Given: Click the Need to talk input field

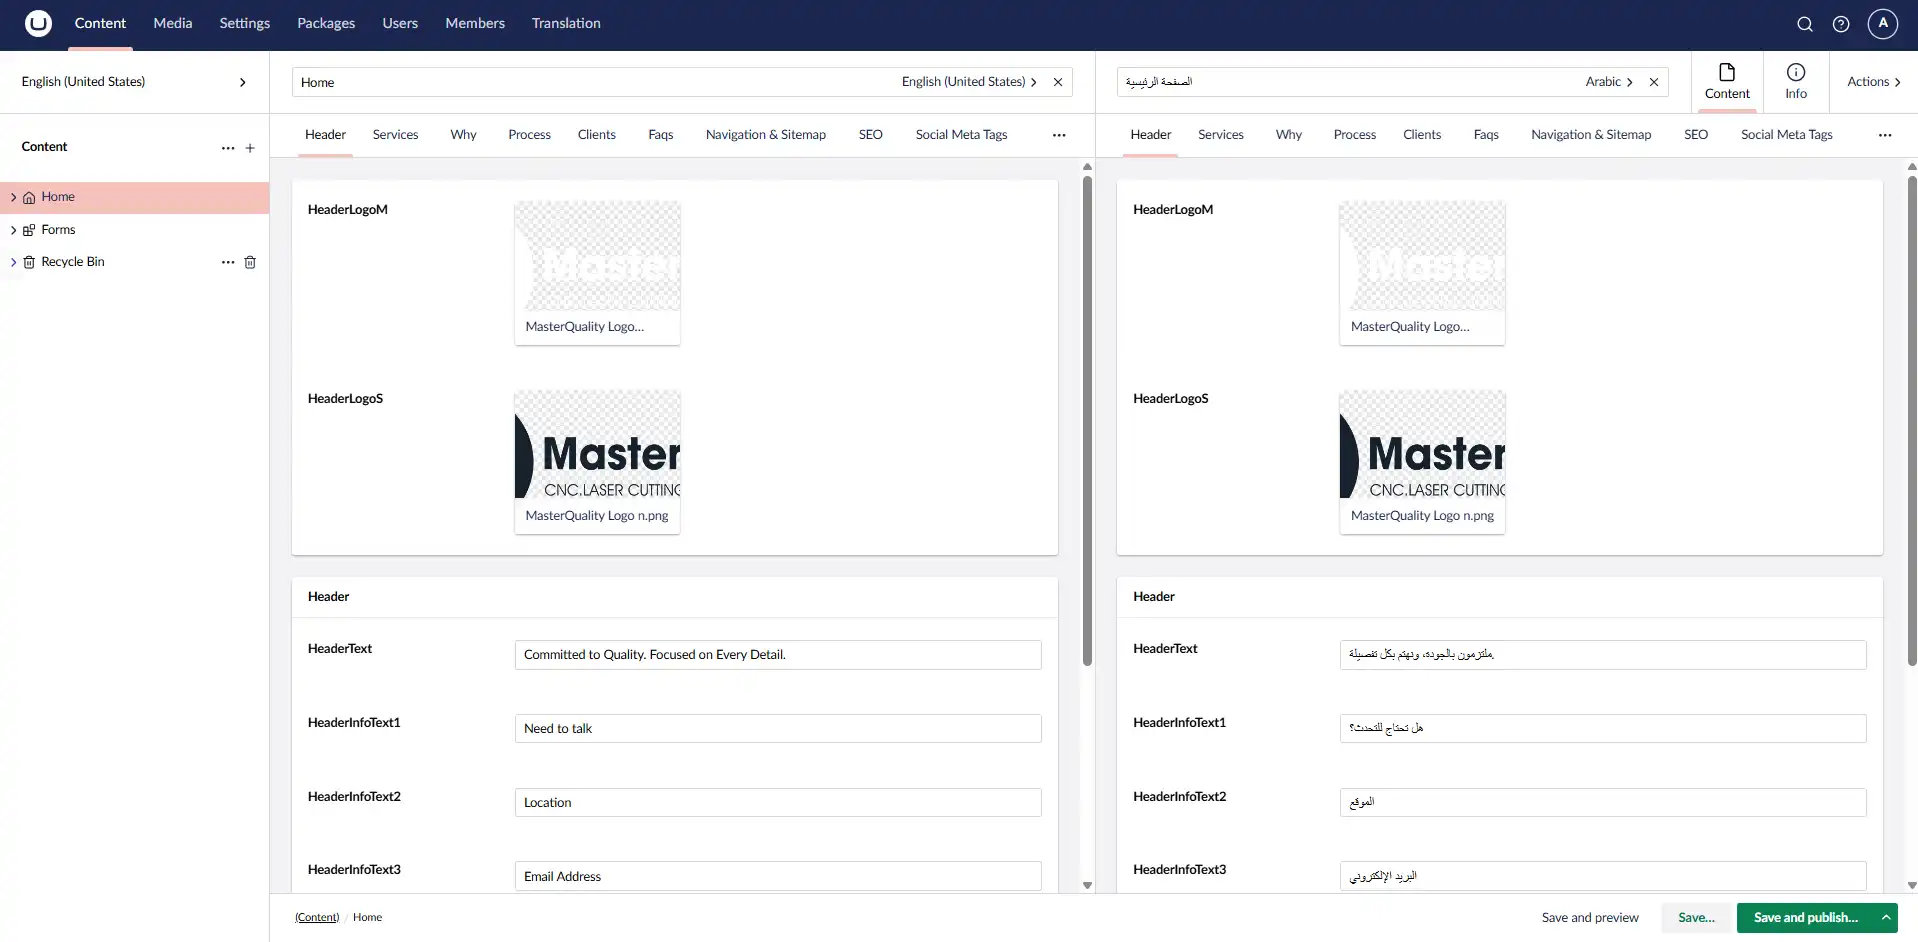Looking at the screenshot, I should (x=778, y=729).
